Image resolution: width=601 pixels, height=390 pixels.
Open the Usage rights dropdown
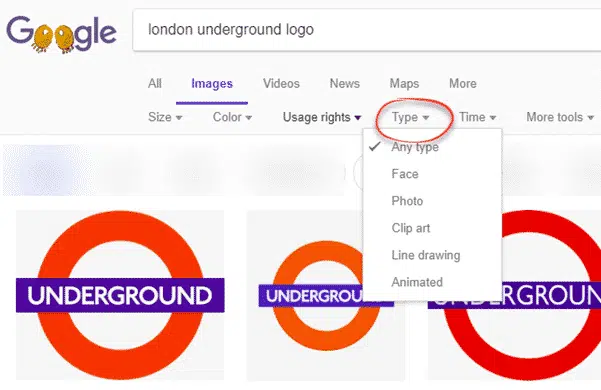[322, 117]
